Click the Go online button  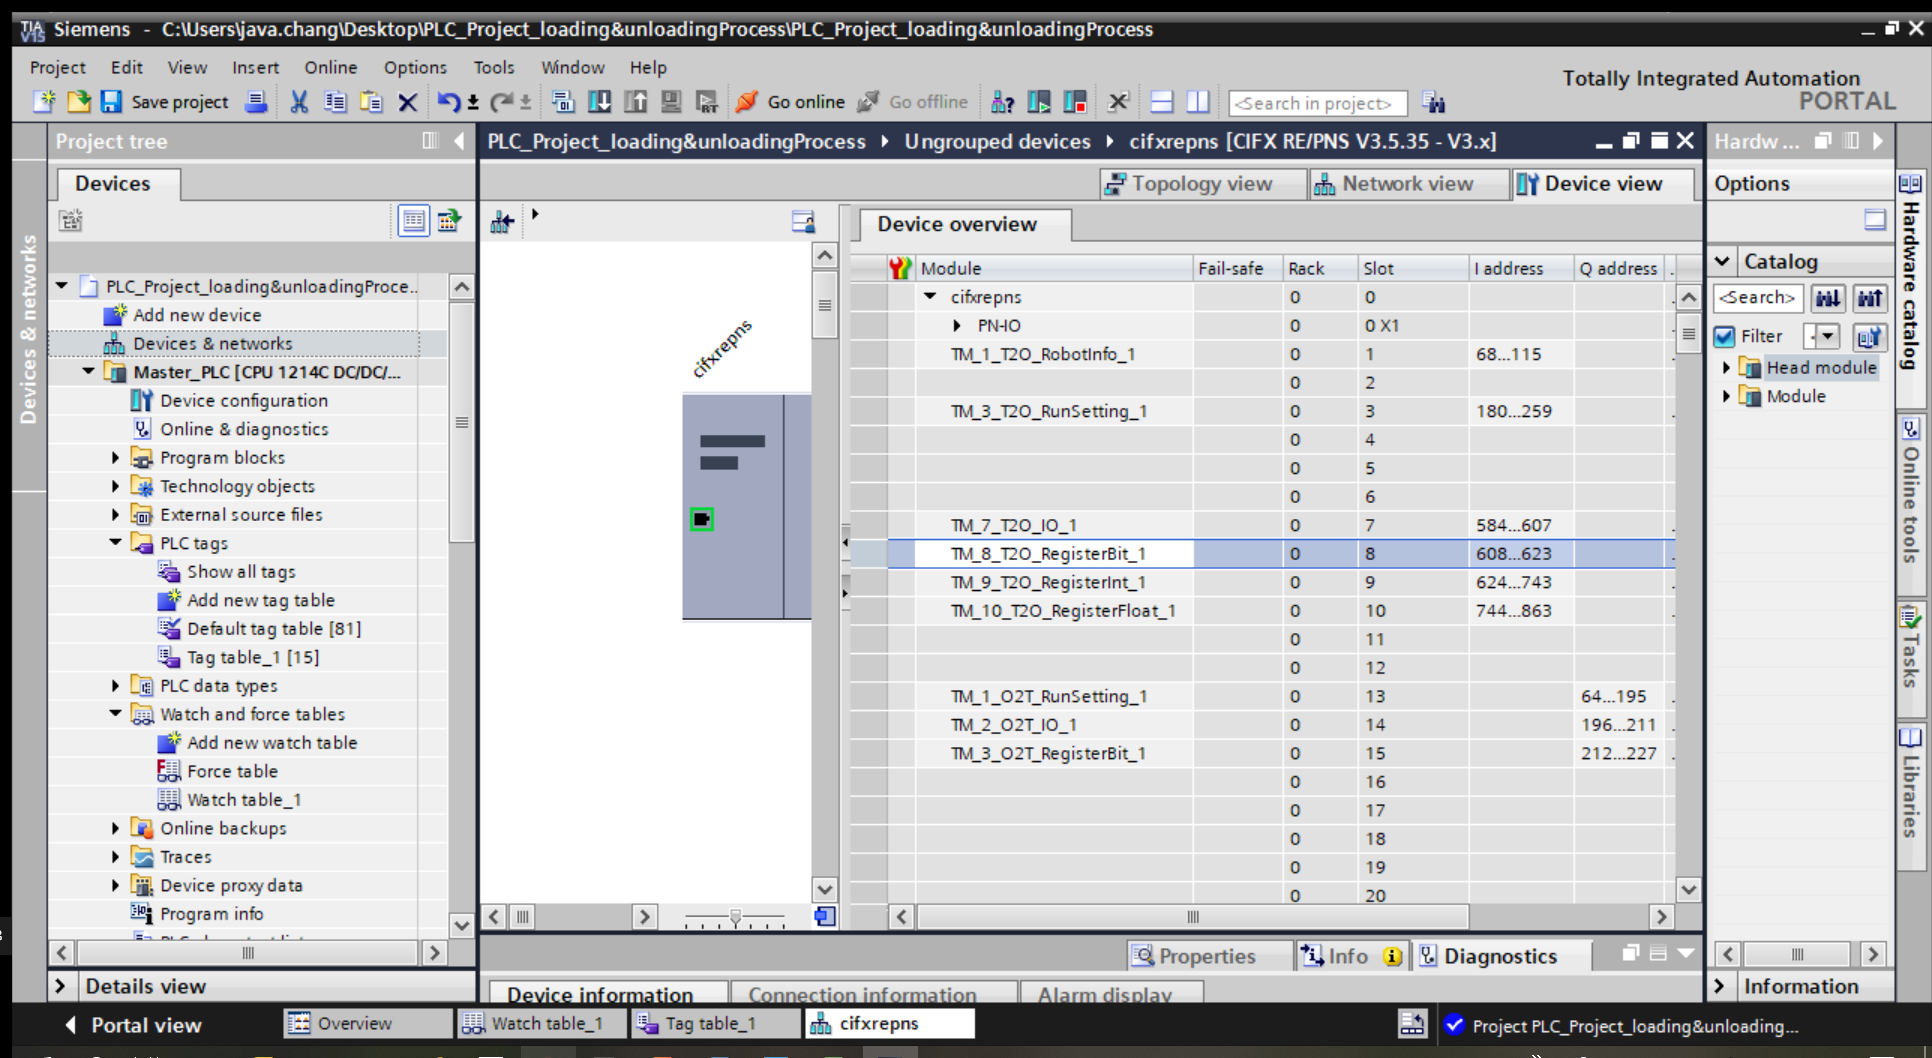790,102
